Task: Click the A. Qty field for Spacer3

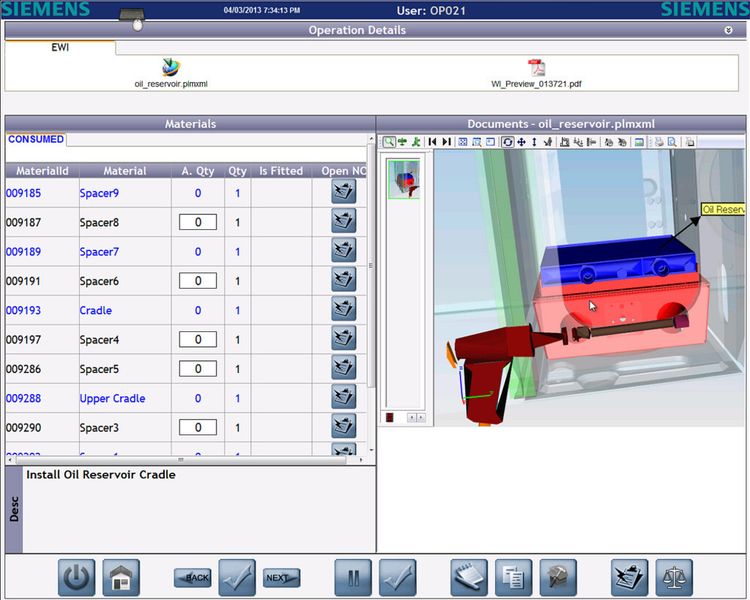Action: (x=198, y=428)
